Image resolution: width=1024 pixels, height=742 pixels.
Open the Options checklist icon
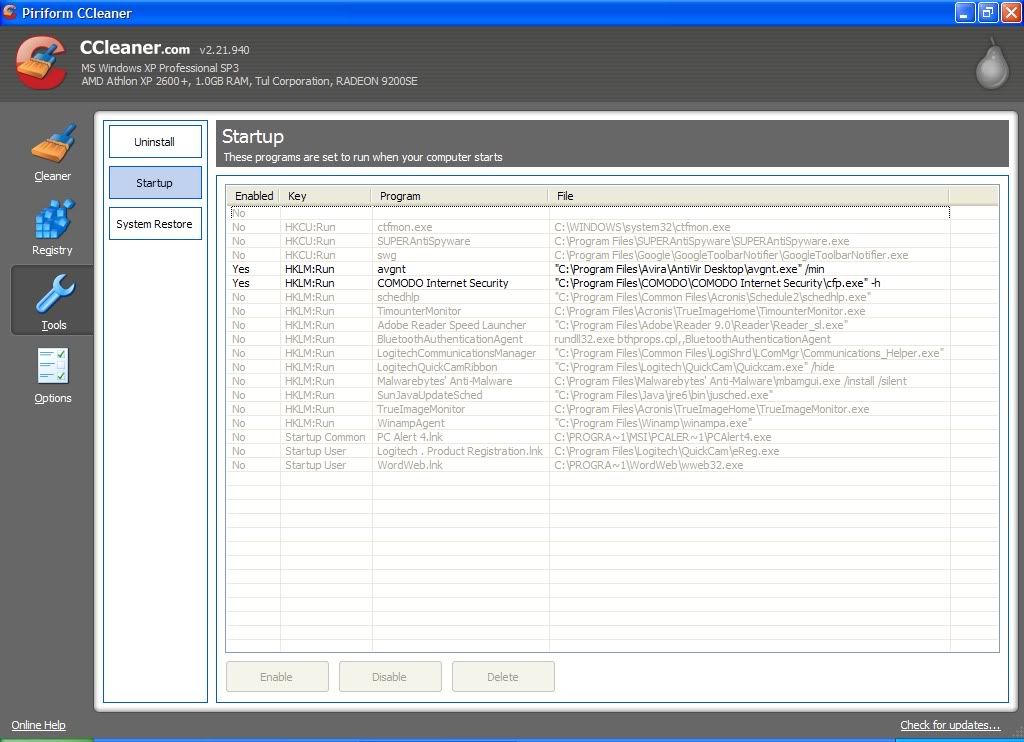click(53, 368)
